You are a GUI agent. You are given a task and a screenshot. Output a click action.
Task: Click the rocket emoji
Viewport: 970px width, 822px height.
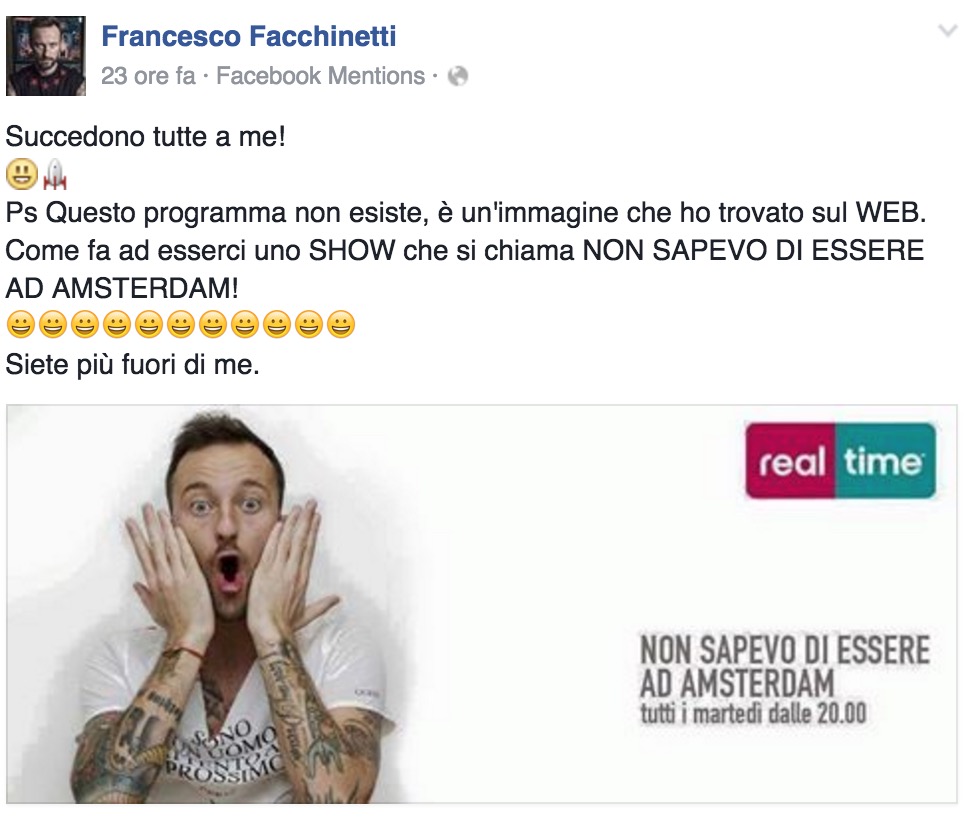(x=54, y=174)
